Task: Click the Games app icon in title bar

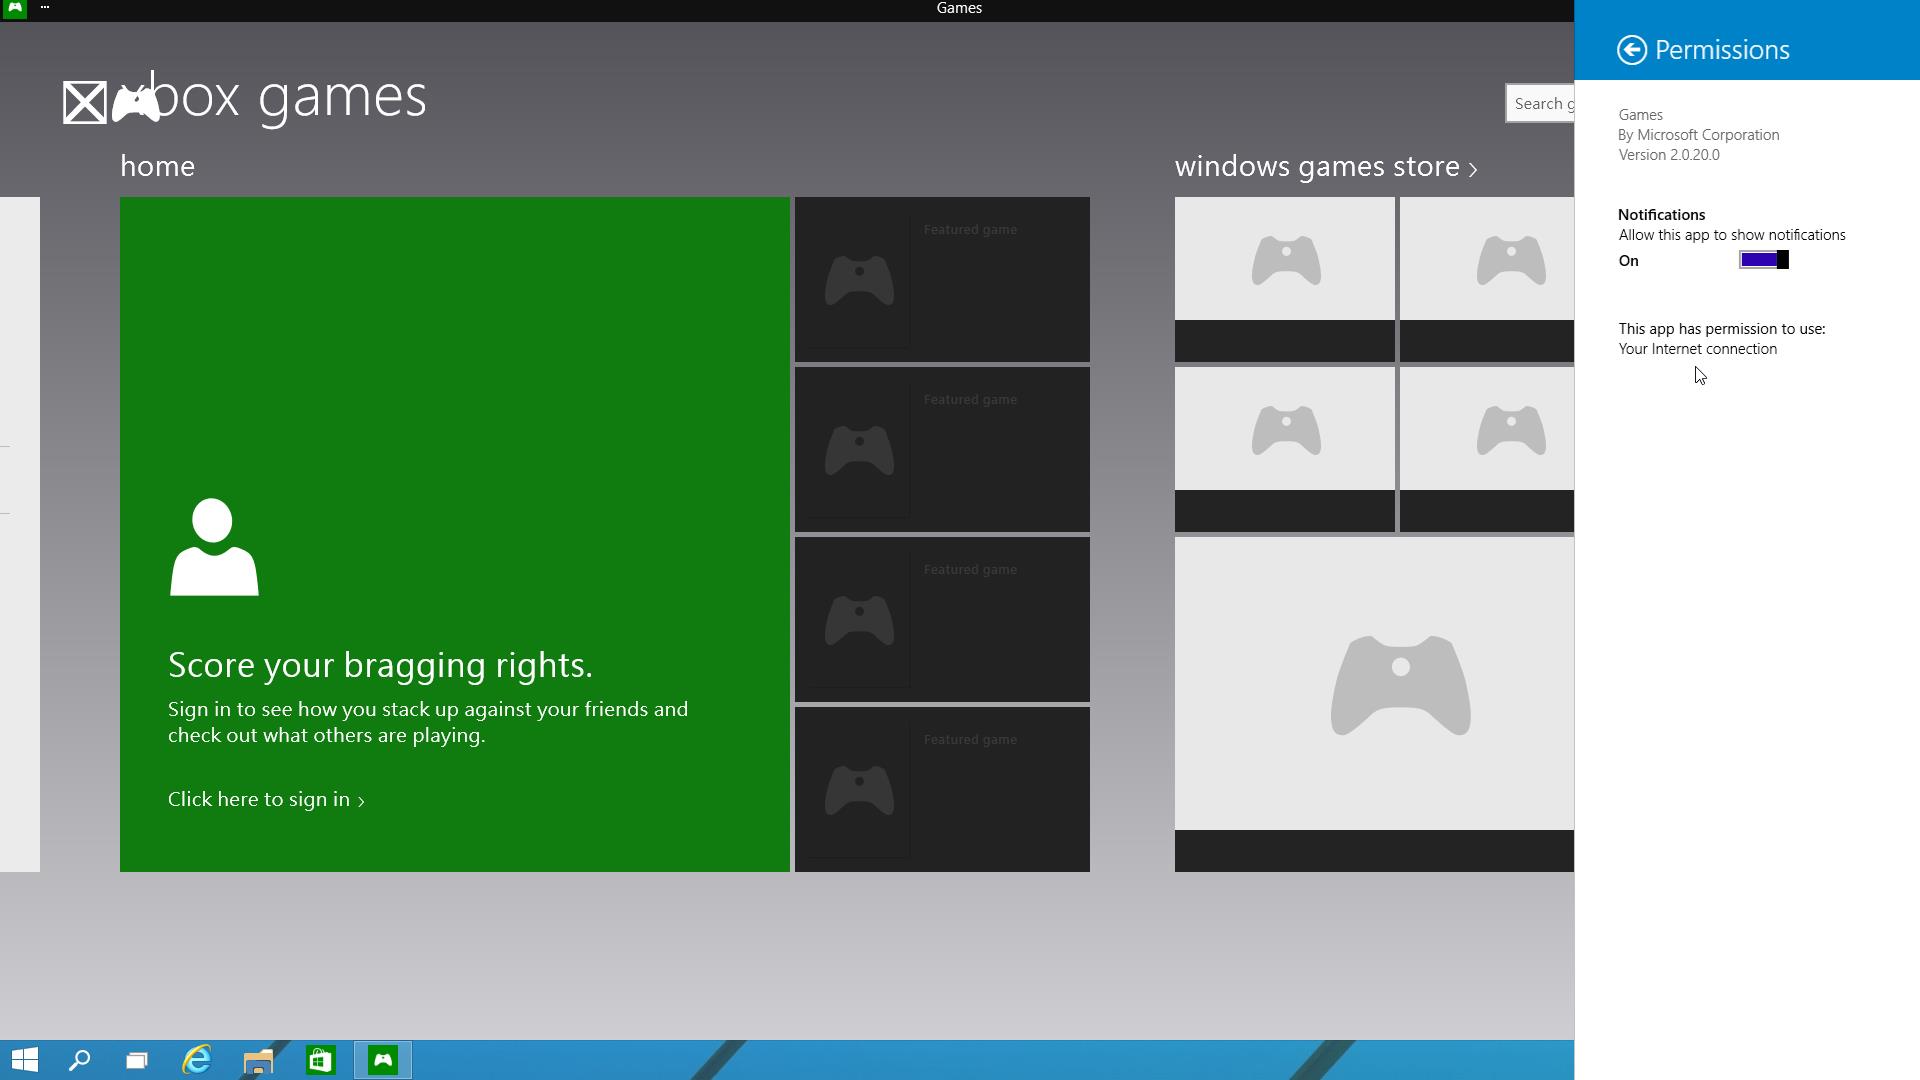Action: click(x=15, y=8)
